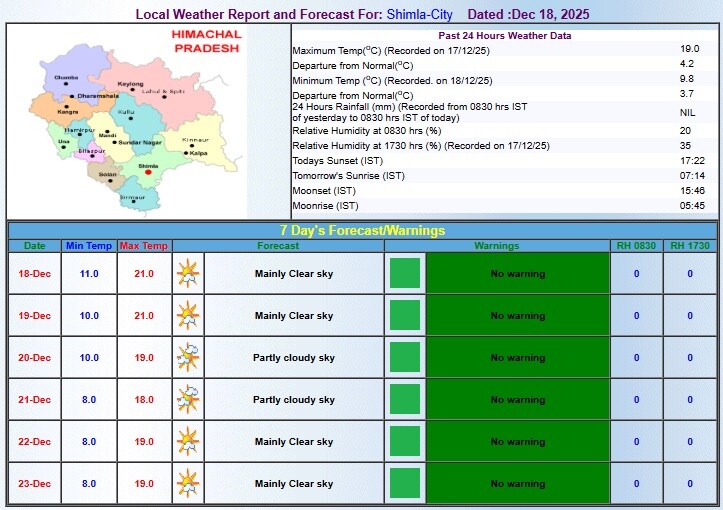The width and height of the screenshot is (723, 510).
Task: Click the 'No warning' cell for 19-Dec
Action: [518, 316]
